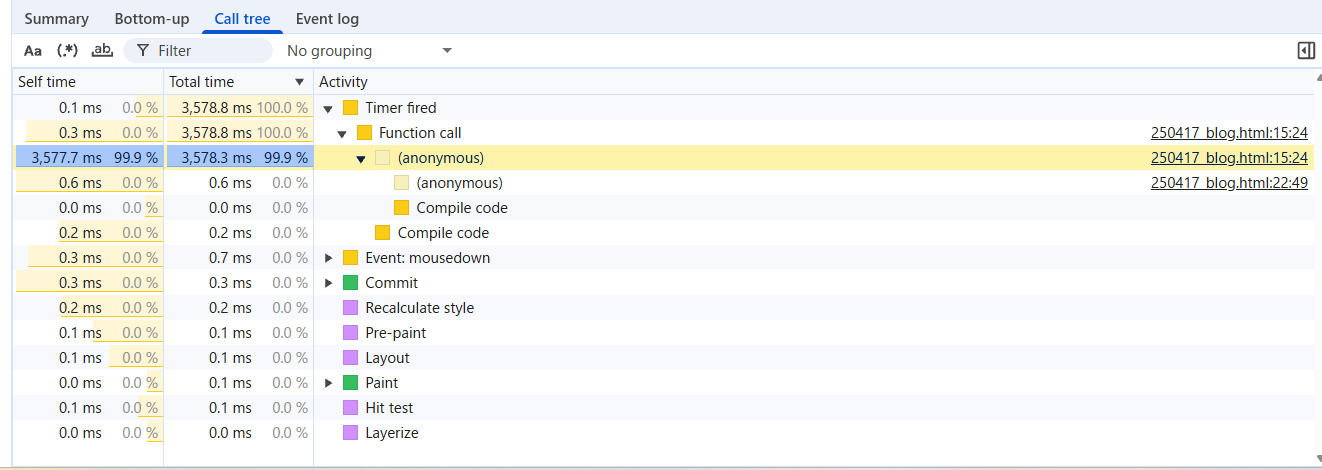Open the No grouping dropdown

coord(368,51)
